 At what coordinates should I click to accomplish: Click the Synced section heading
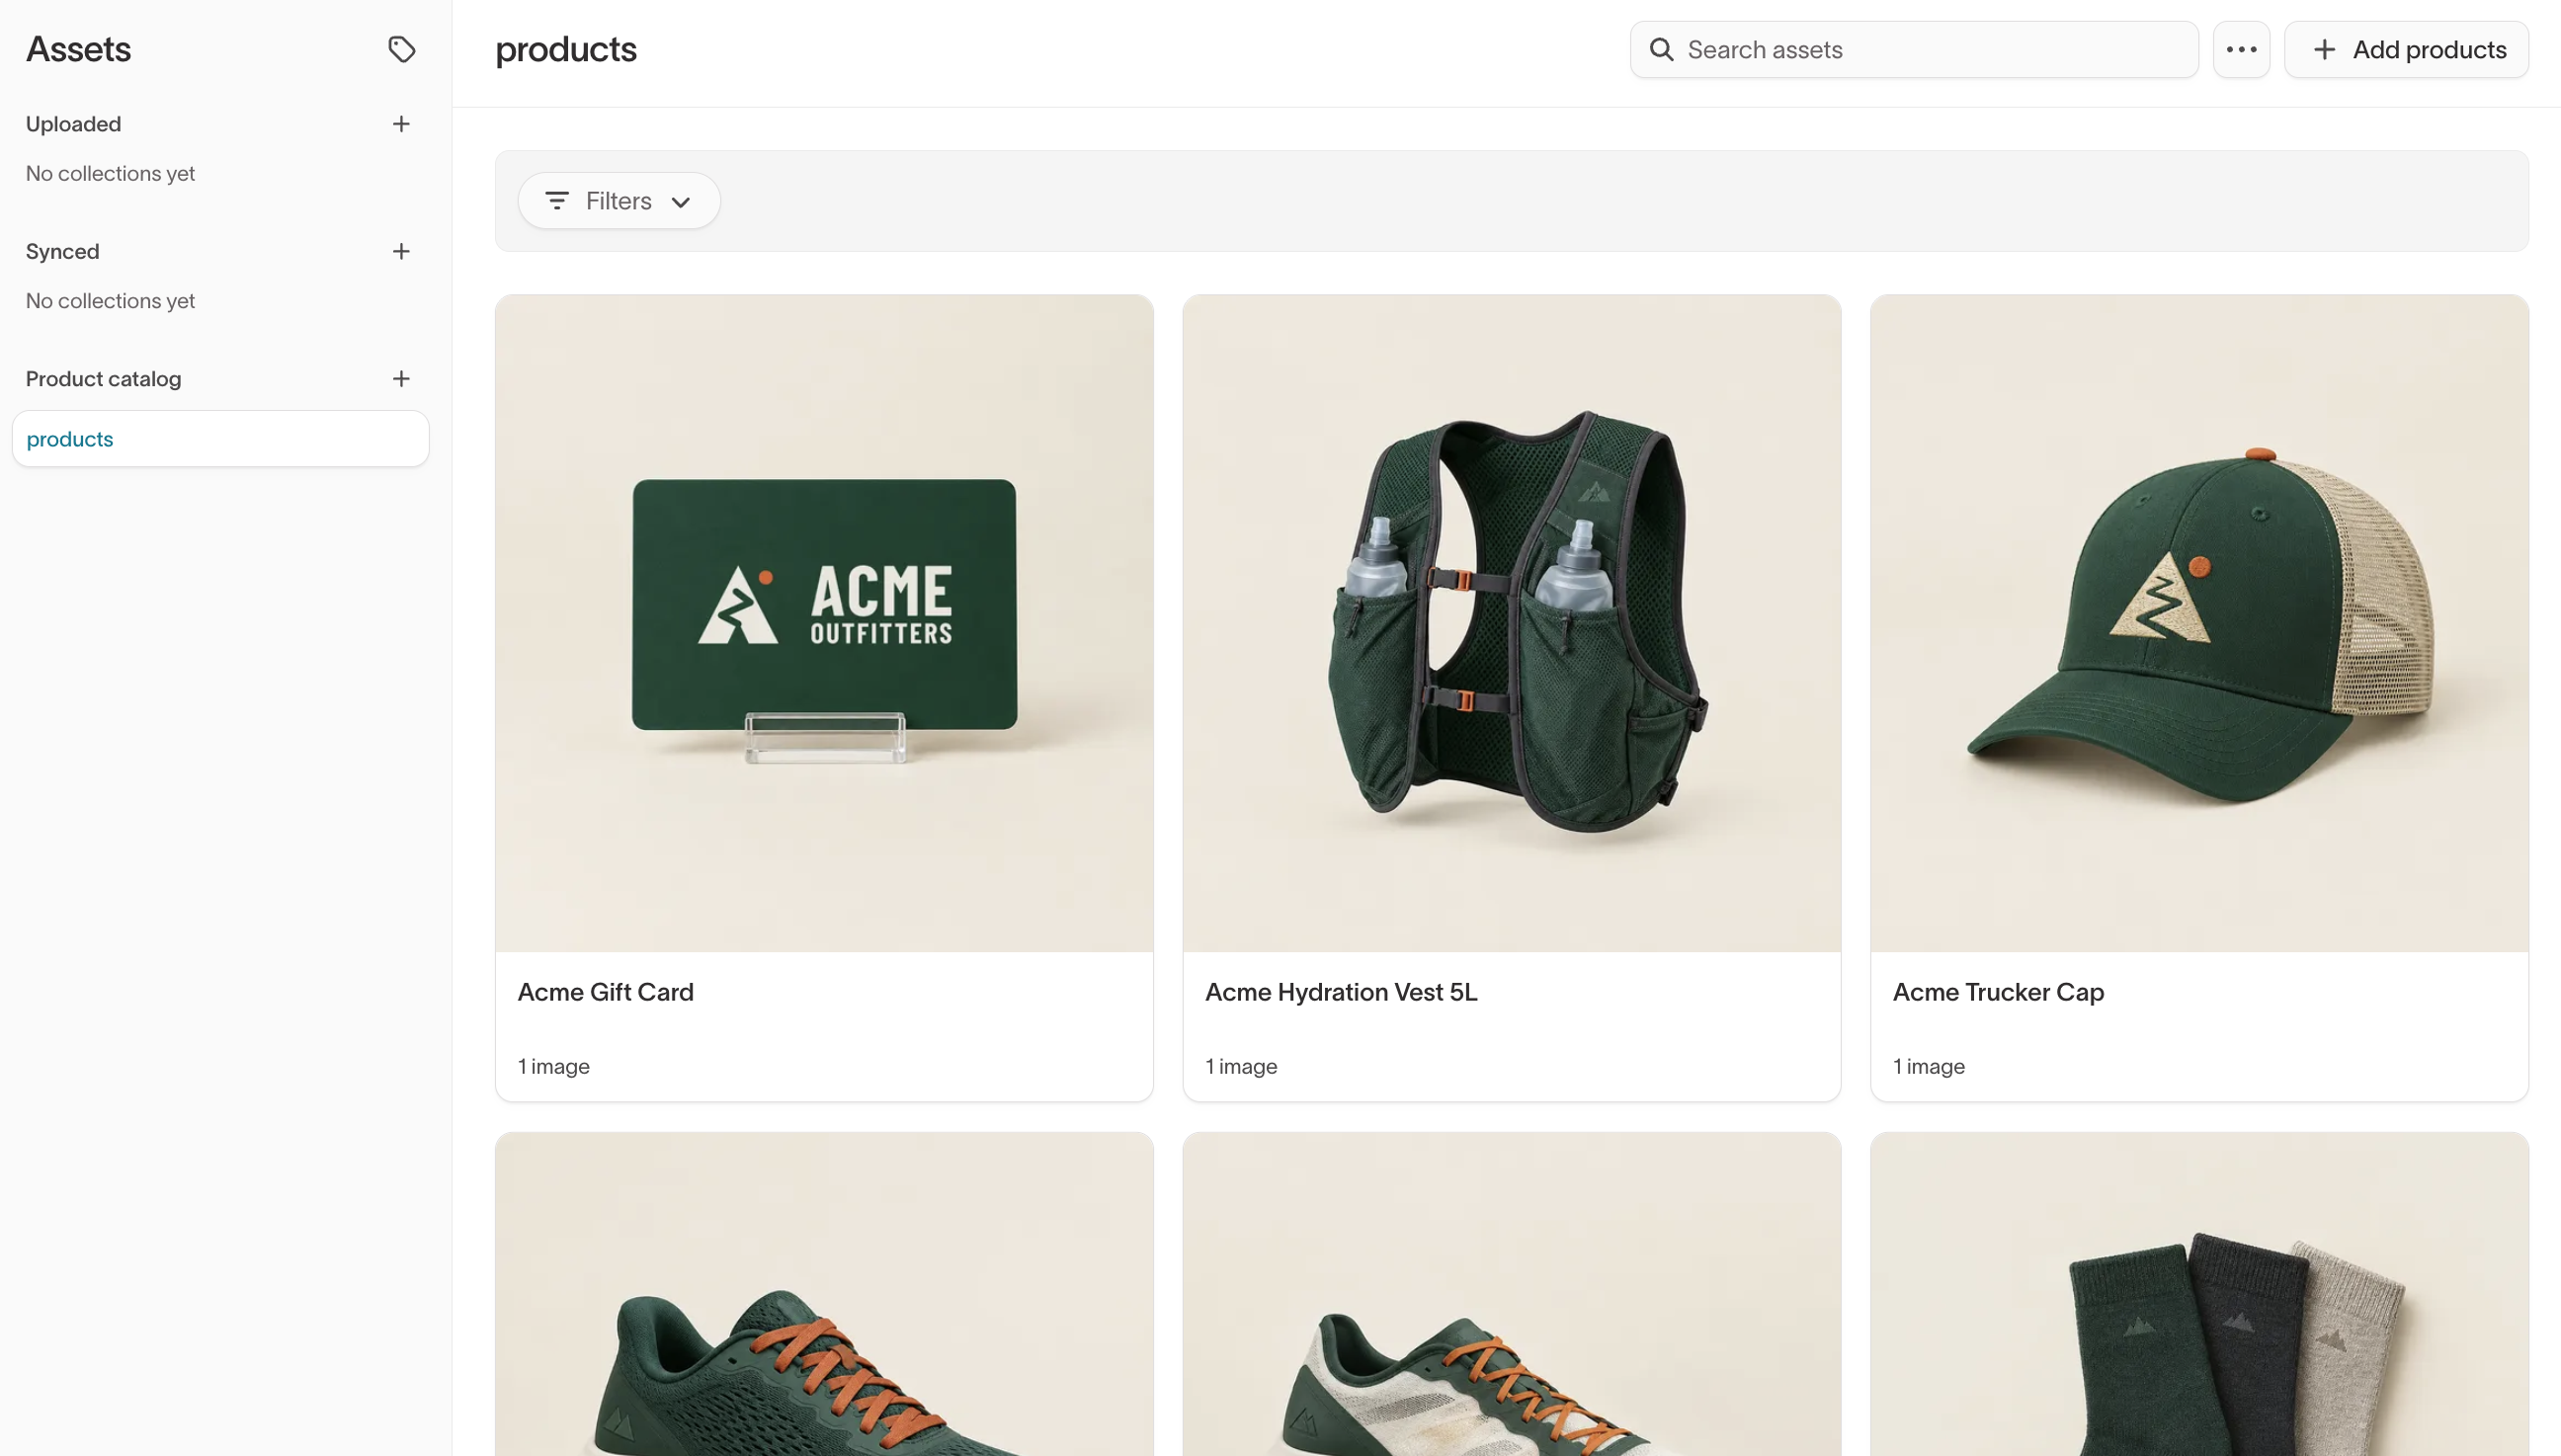[x=62, y=251]
